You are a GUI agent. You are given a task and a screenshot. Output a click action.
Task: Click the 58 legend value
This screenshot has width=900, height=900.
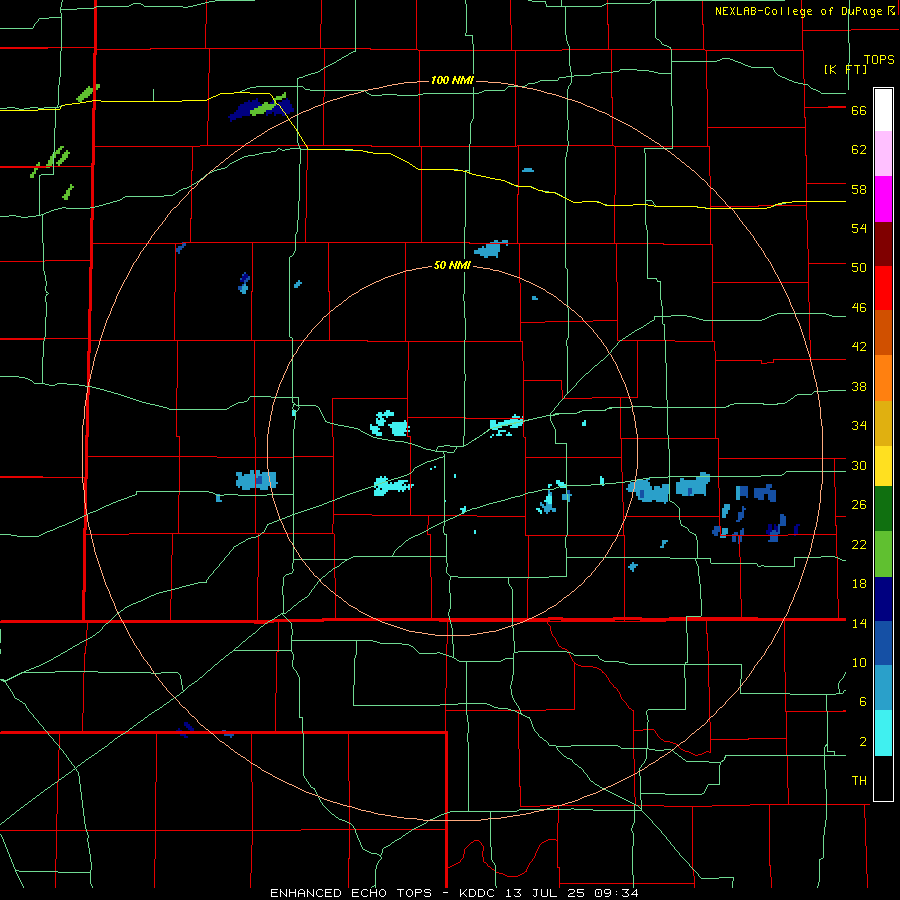pyautogui.click(x=859, y=189)
